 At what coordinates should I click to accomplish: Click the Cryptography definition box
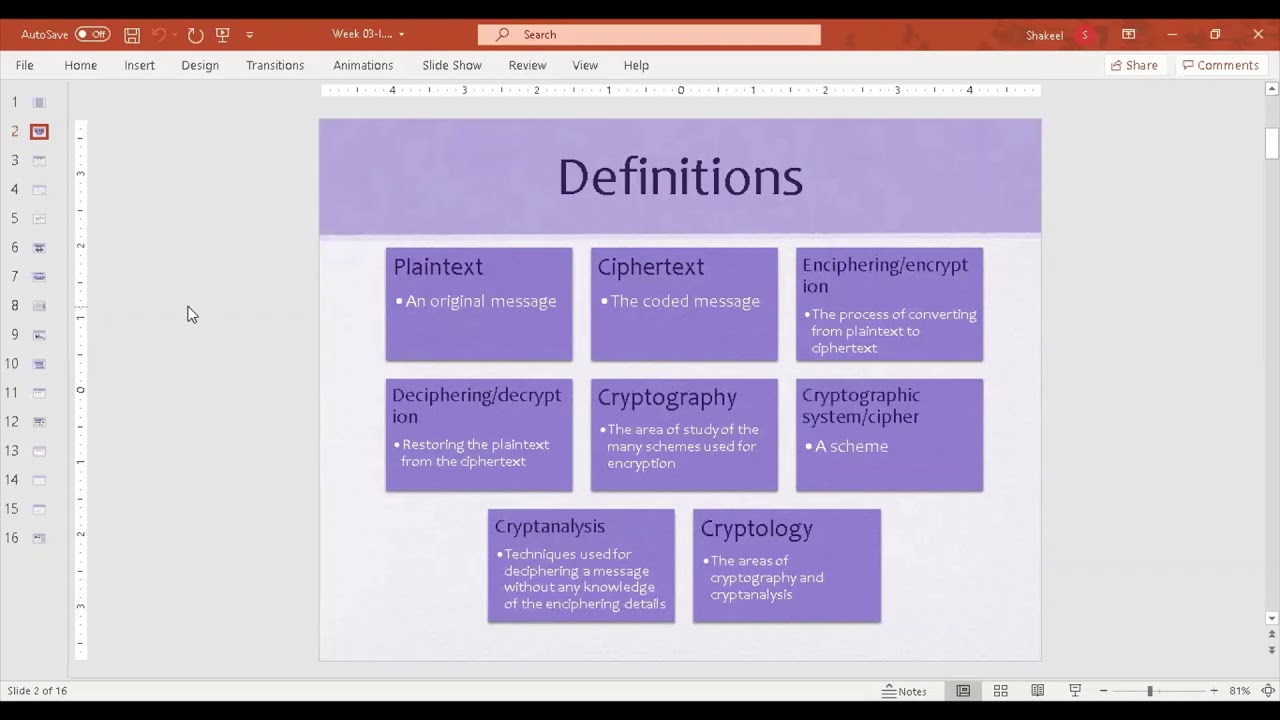(x=684, y=435)
